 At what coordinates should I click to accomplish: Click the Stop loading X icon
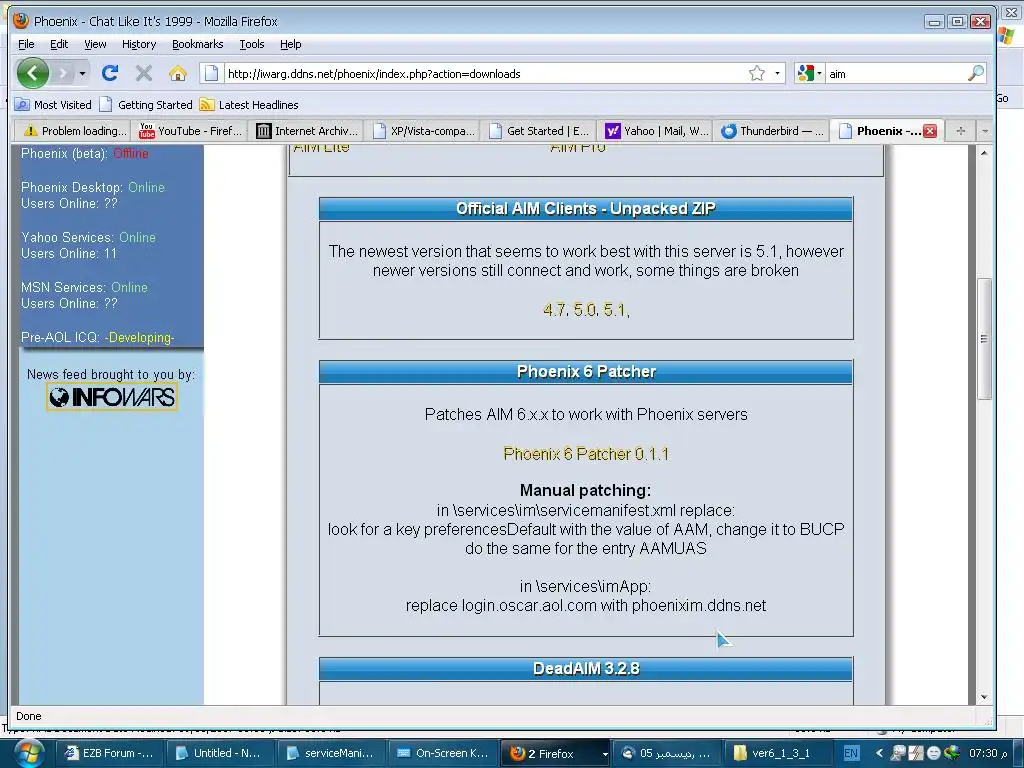point(144,73)
